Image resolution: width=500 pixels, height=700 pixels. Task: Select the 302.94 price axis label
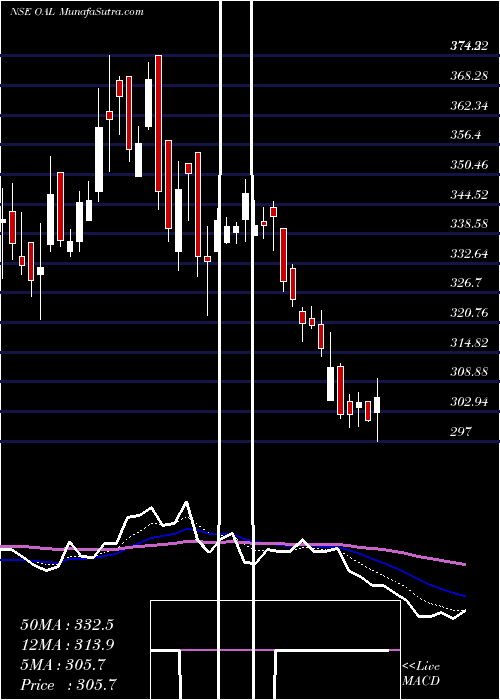click(x=468, y=402)
